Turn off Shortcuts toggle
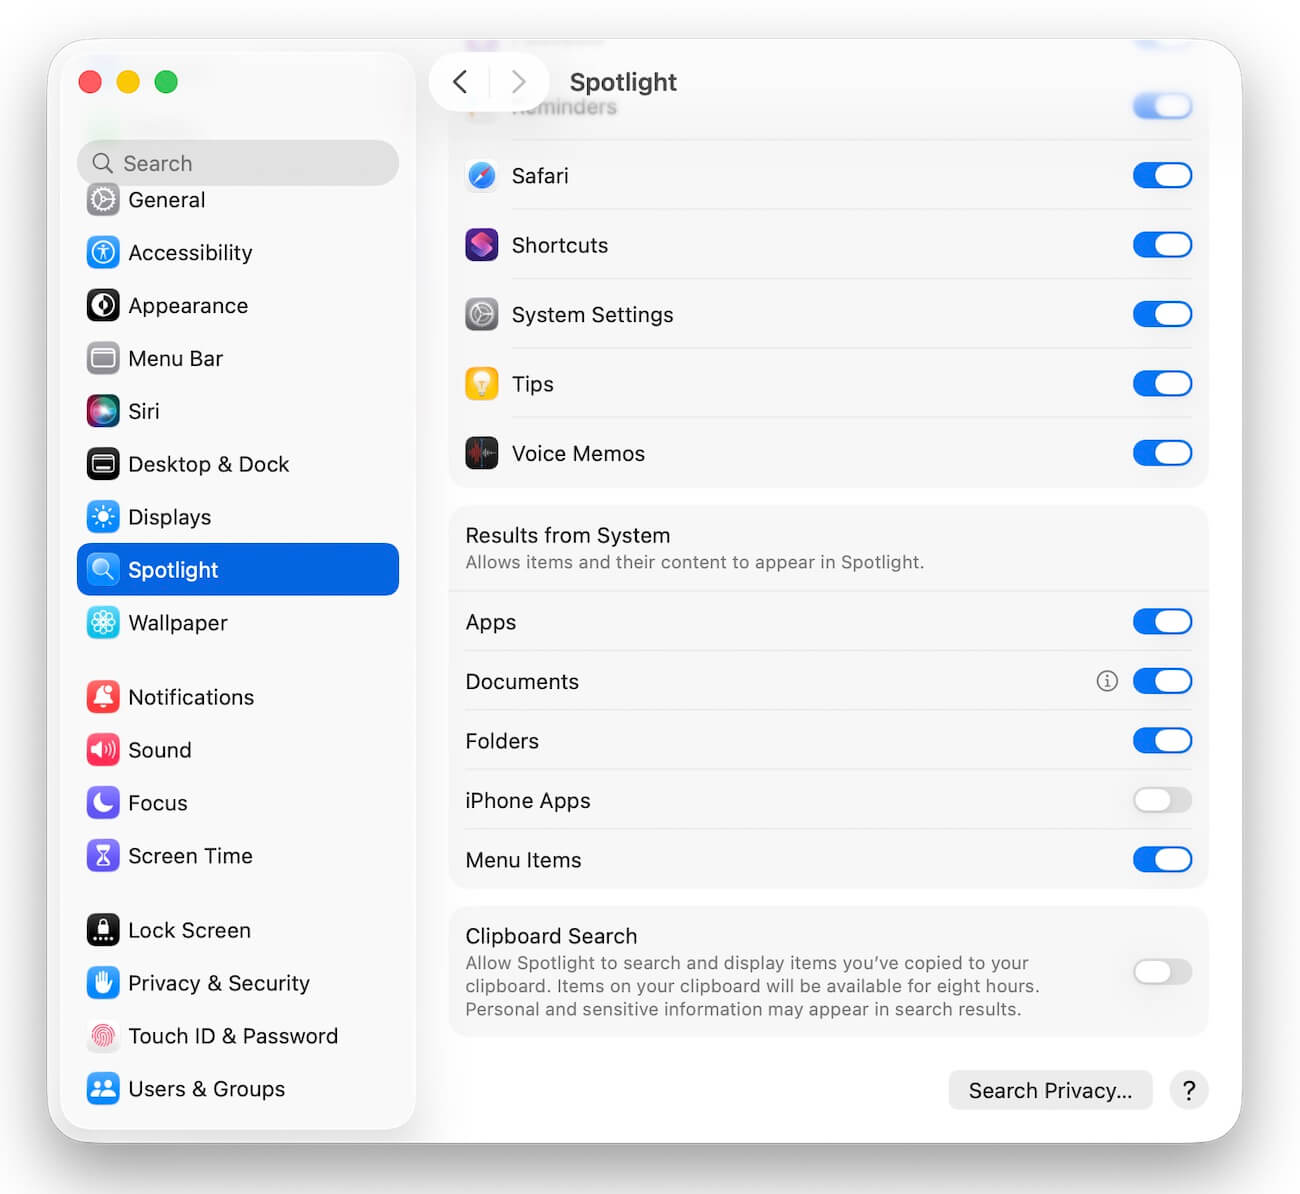 [x=1162, y=245]
